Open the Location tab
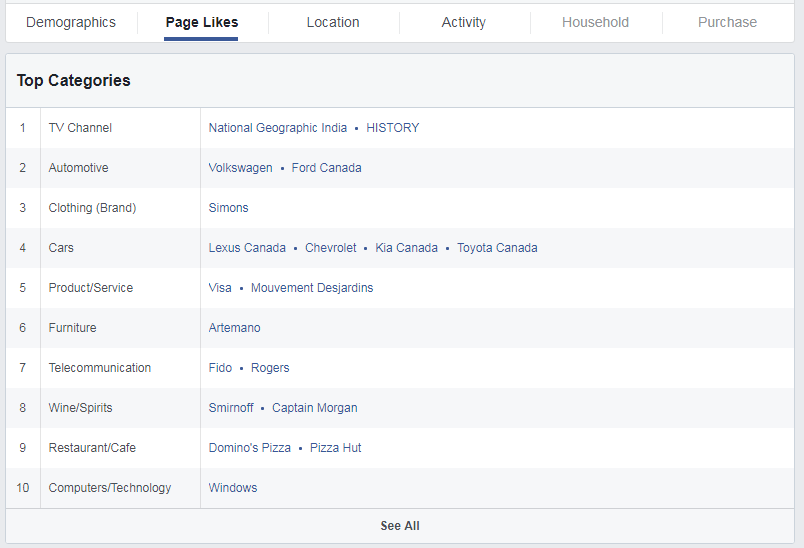Viewport: 804px width, 548px height. click(333, 23)
